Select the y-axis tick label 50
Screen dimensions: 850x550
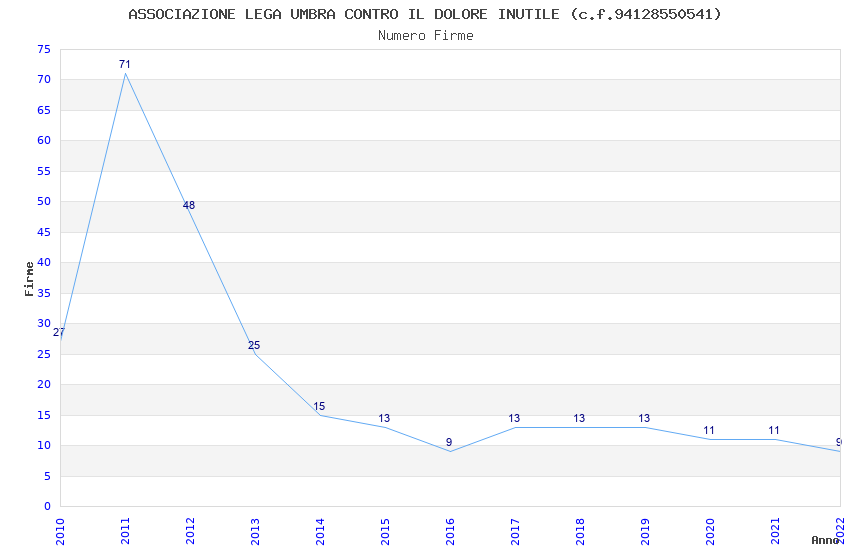click(44, 202)
